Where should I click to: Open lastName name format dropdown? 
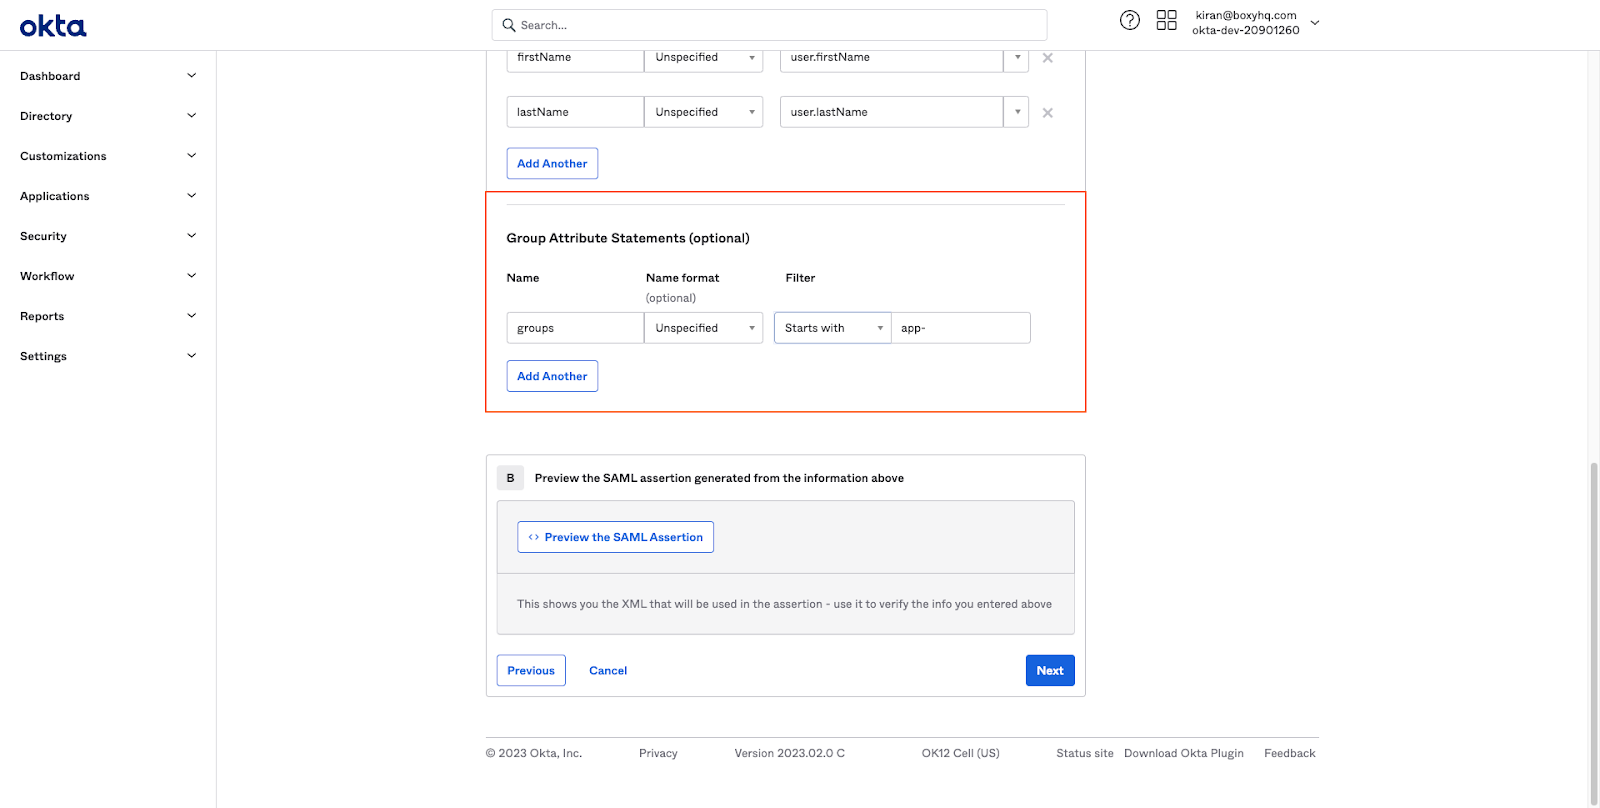(704, 112)
